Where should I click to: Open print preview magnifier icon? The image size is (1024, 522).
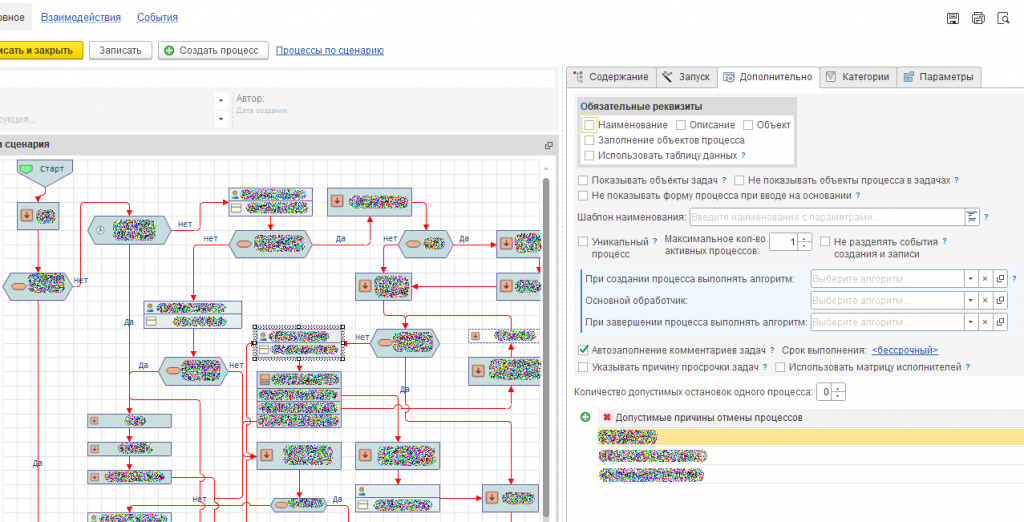(x=1002, y=18)
